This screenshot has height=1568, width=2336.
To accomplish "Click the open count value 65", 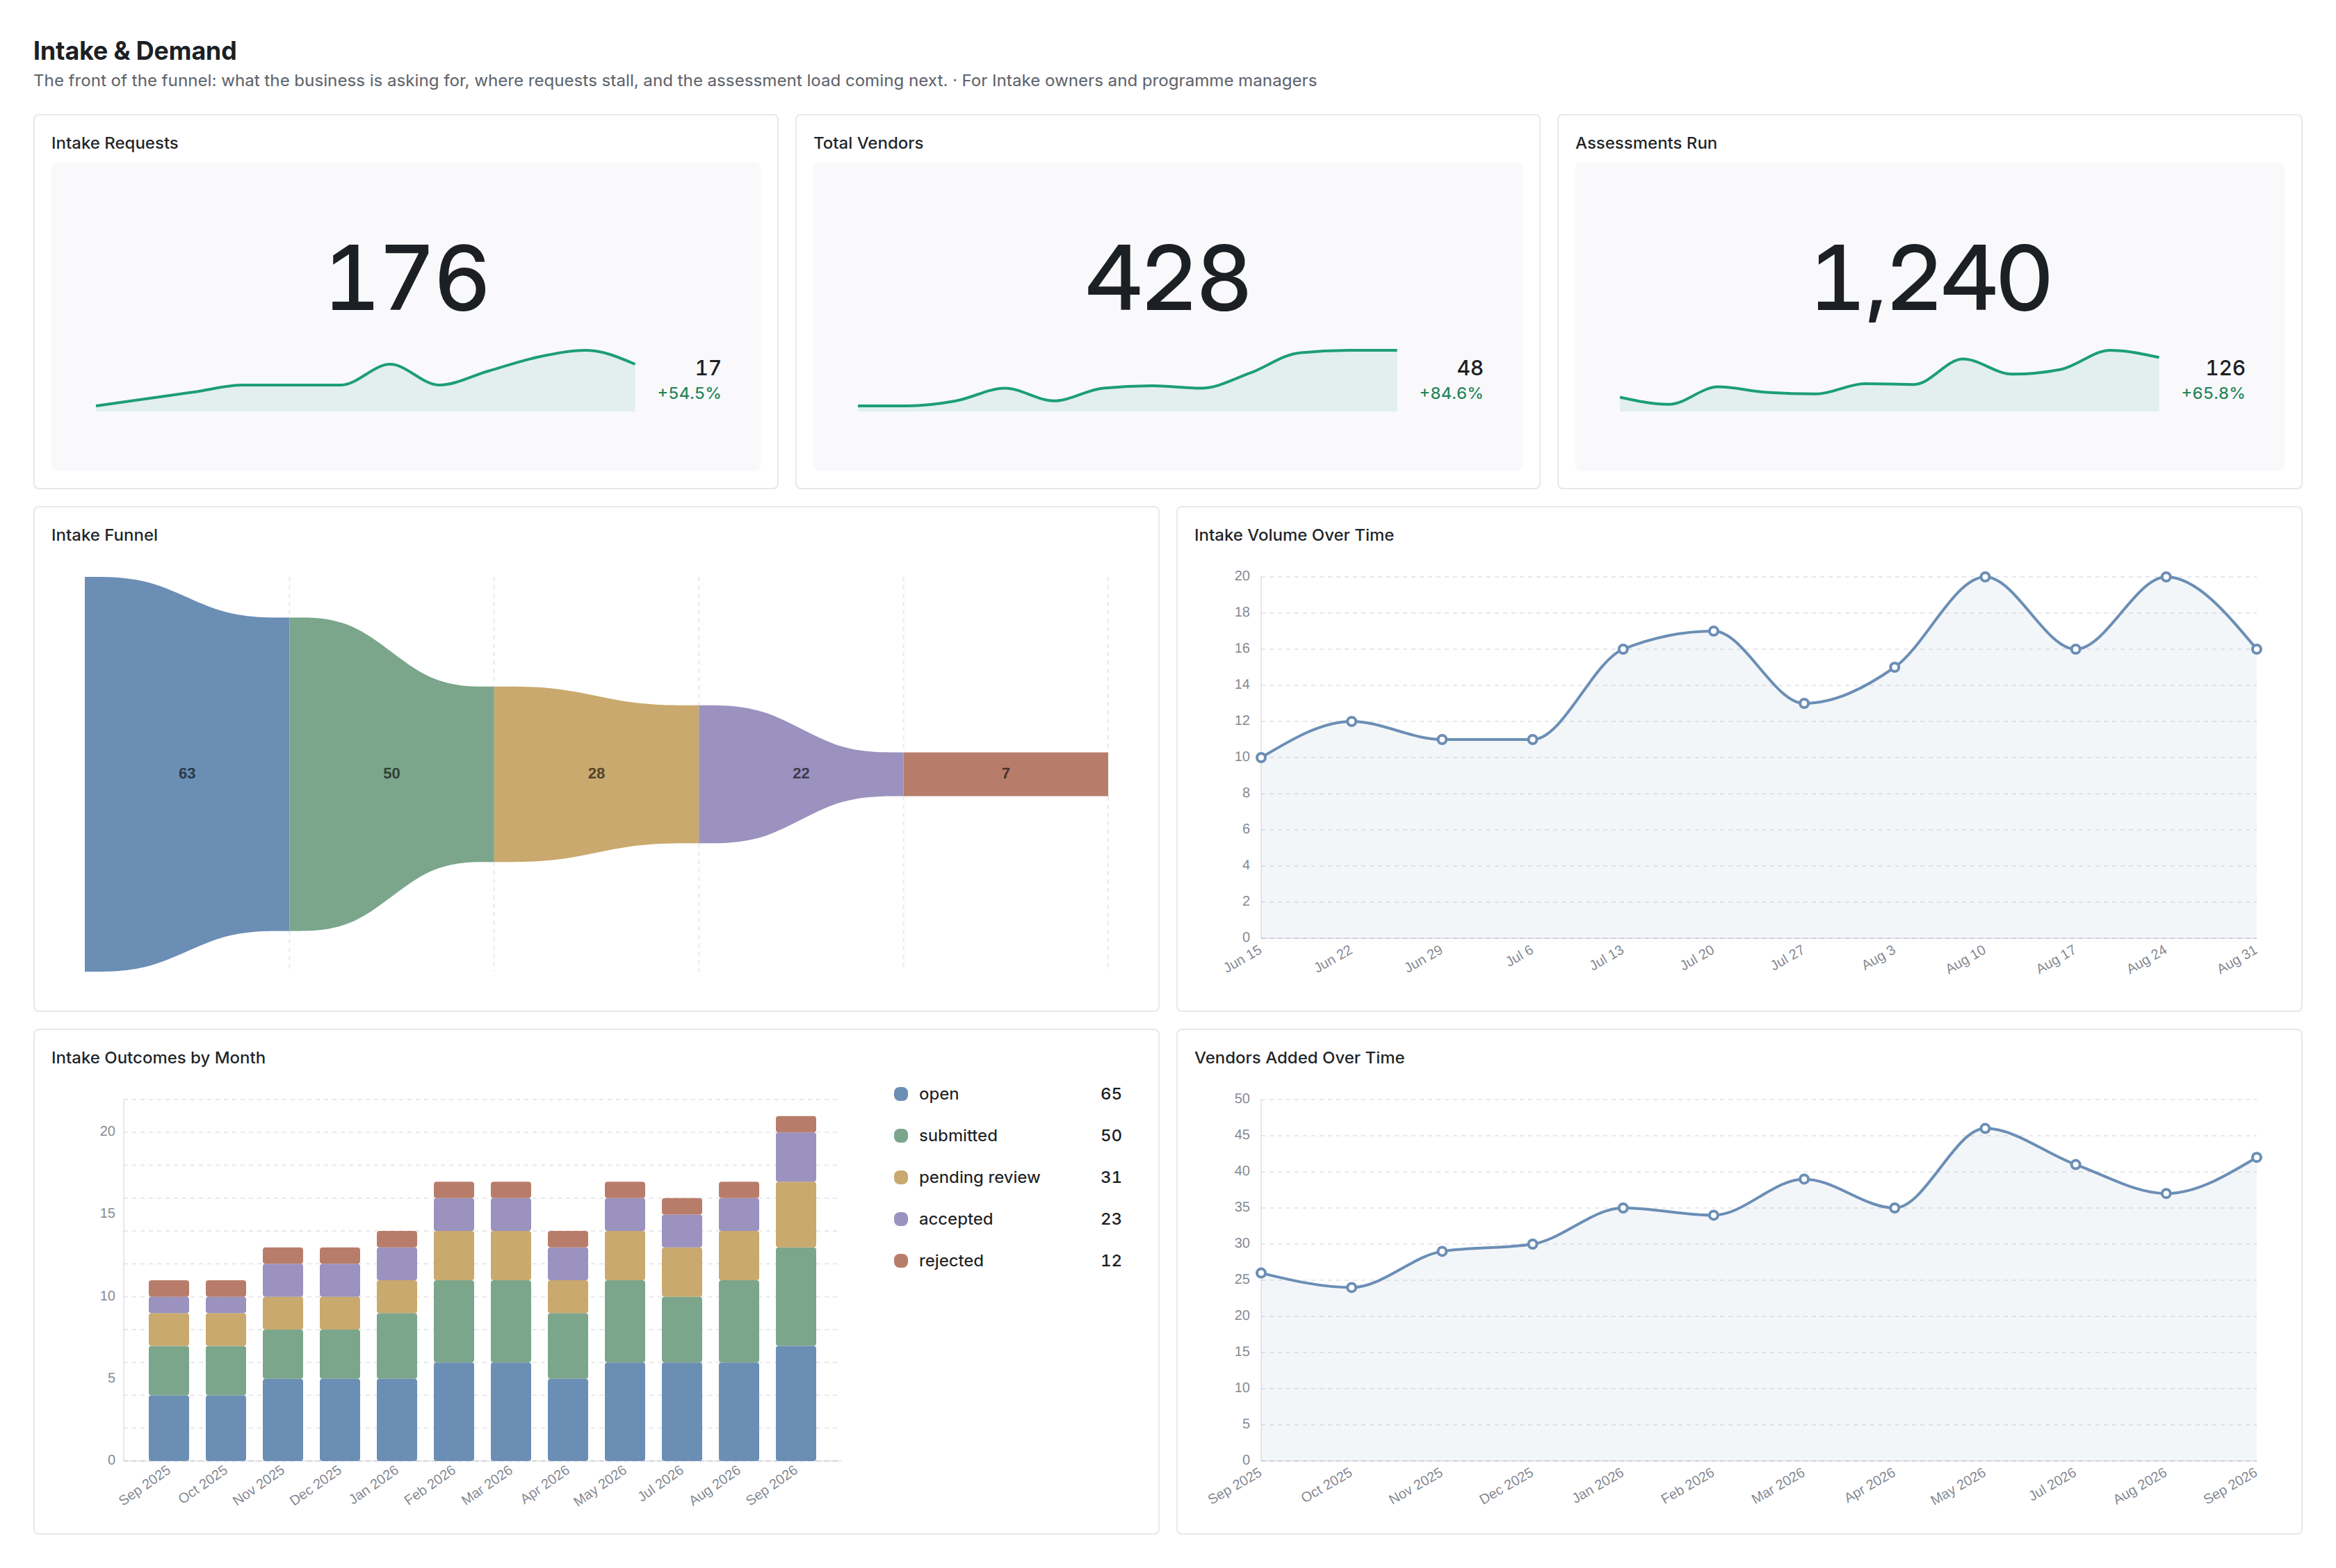I will [1111, 1094].
